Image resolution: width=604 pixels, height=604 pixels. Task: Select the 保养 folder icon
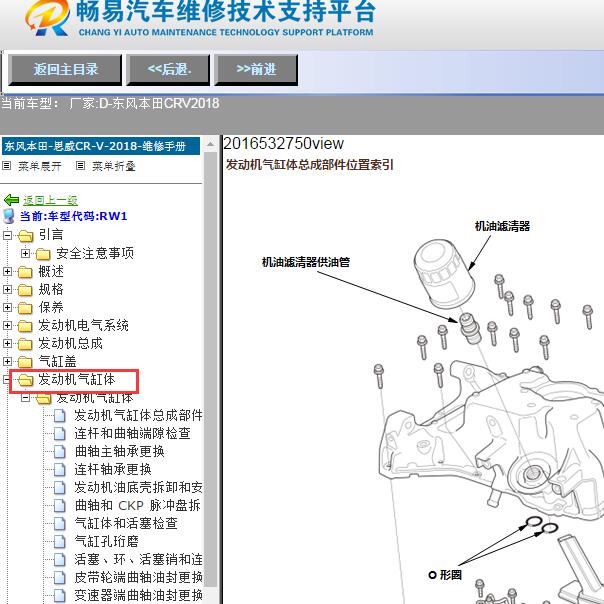25,308
